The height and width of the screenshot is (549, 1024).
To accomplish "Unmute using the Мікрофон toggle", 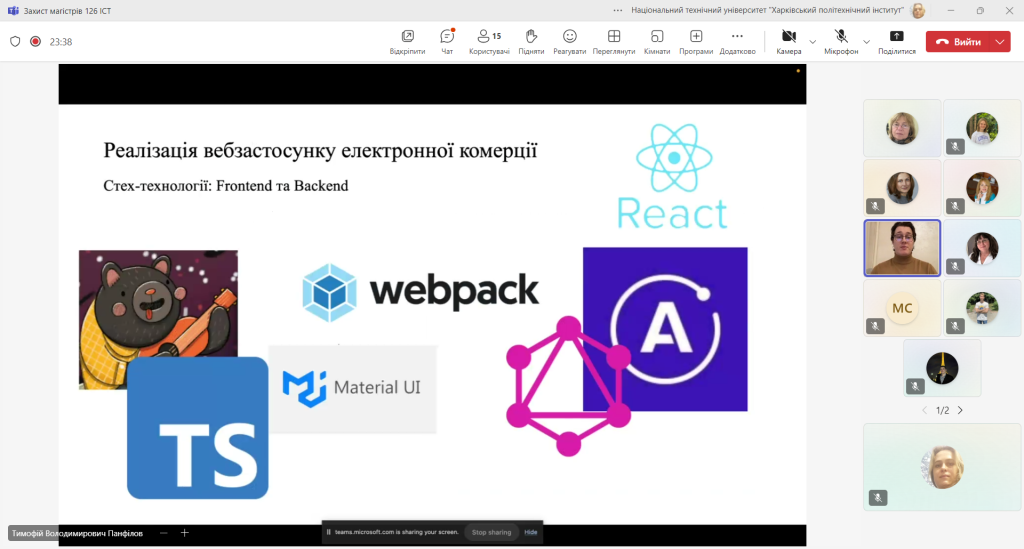I will [x=841, y=41].
